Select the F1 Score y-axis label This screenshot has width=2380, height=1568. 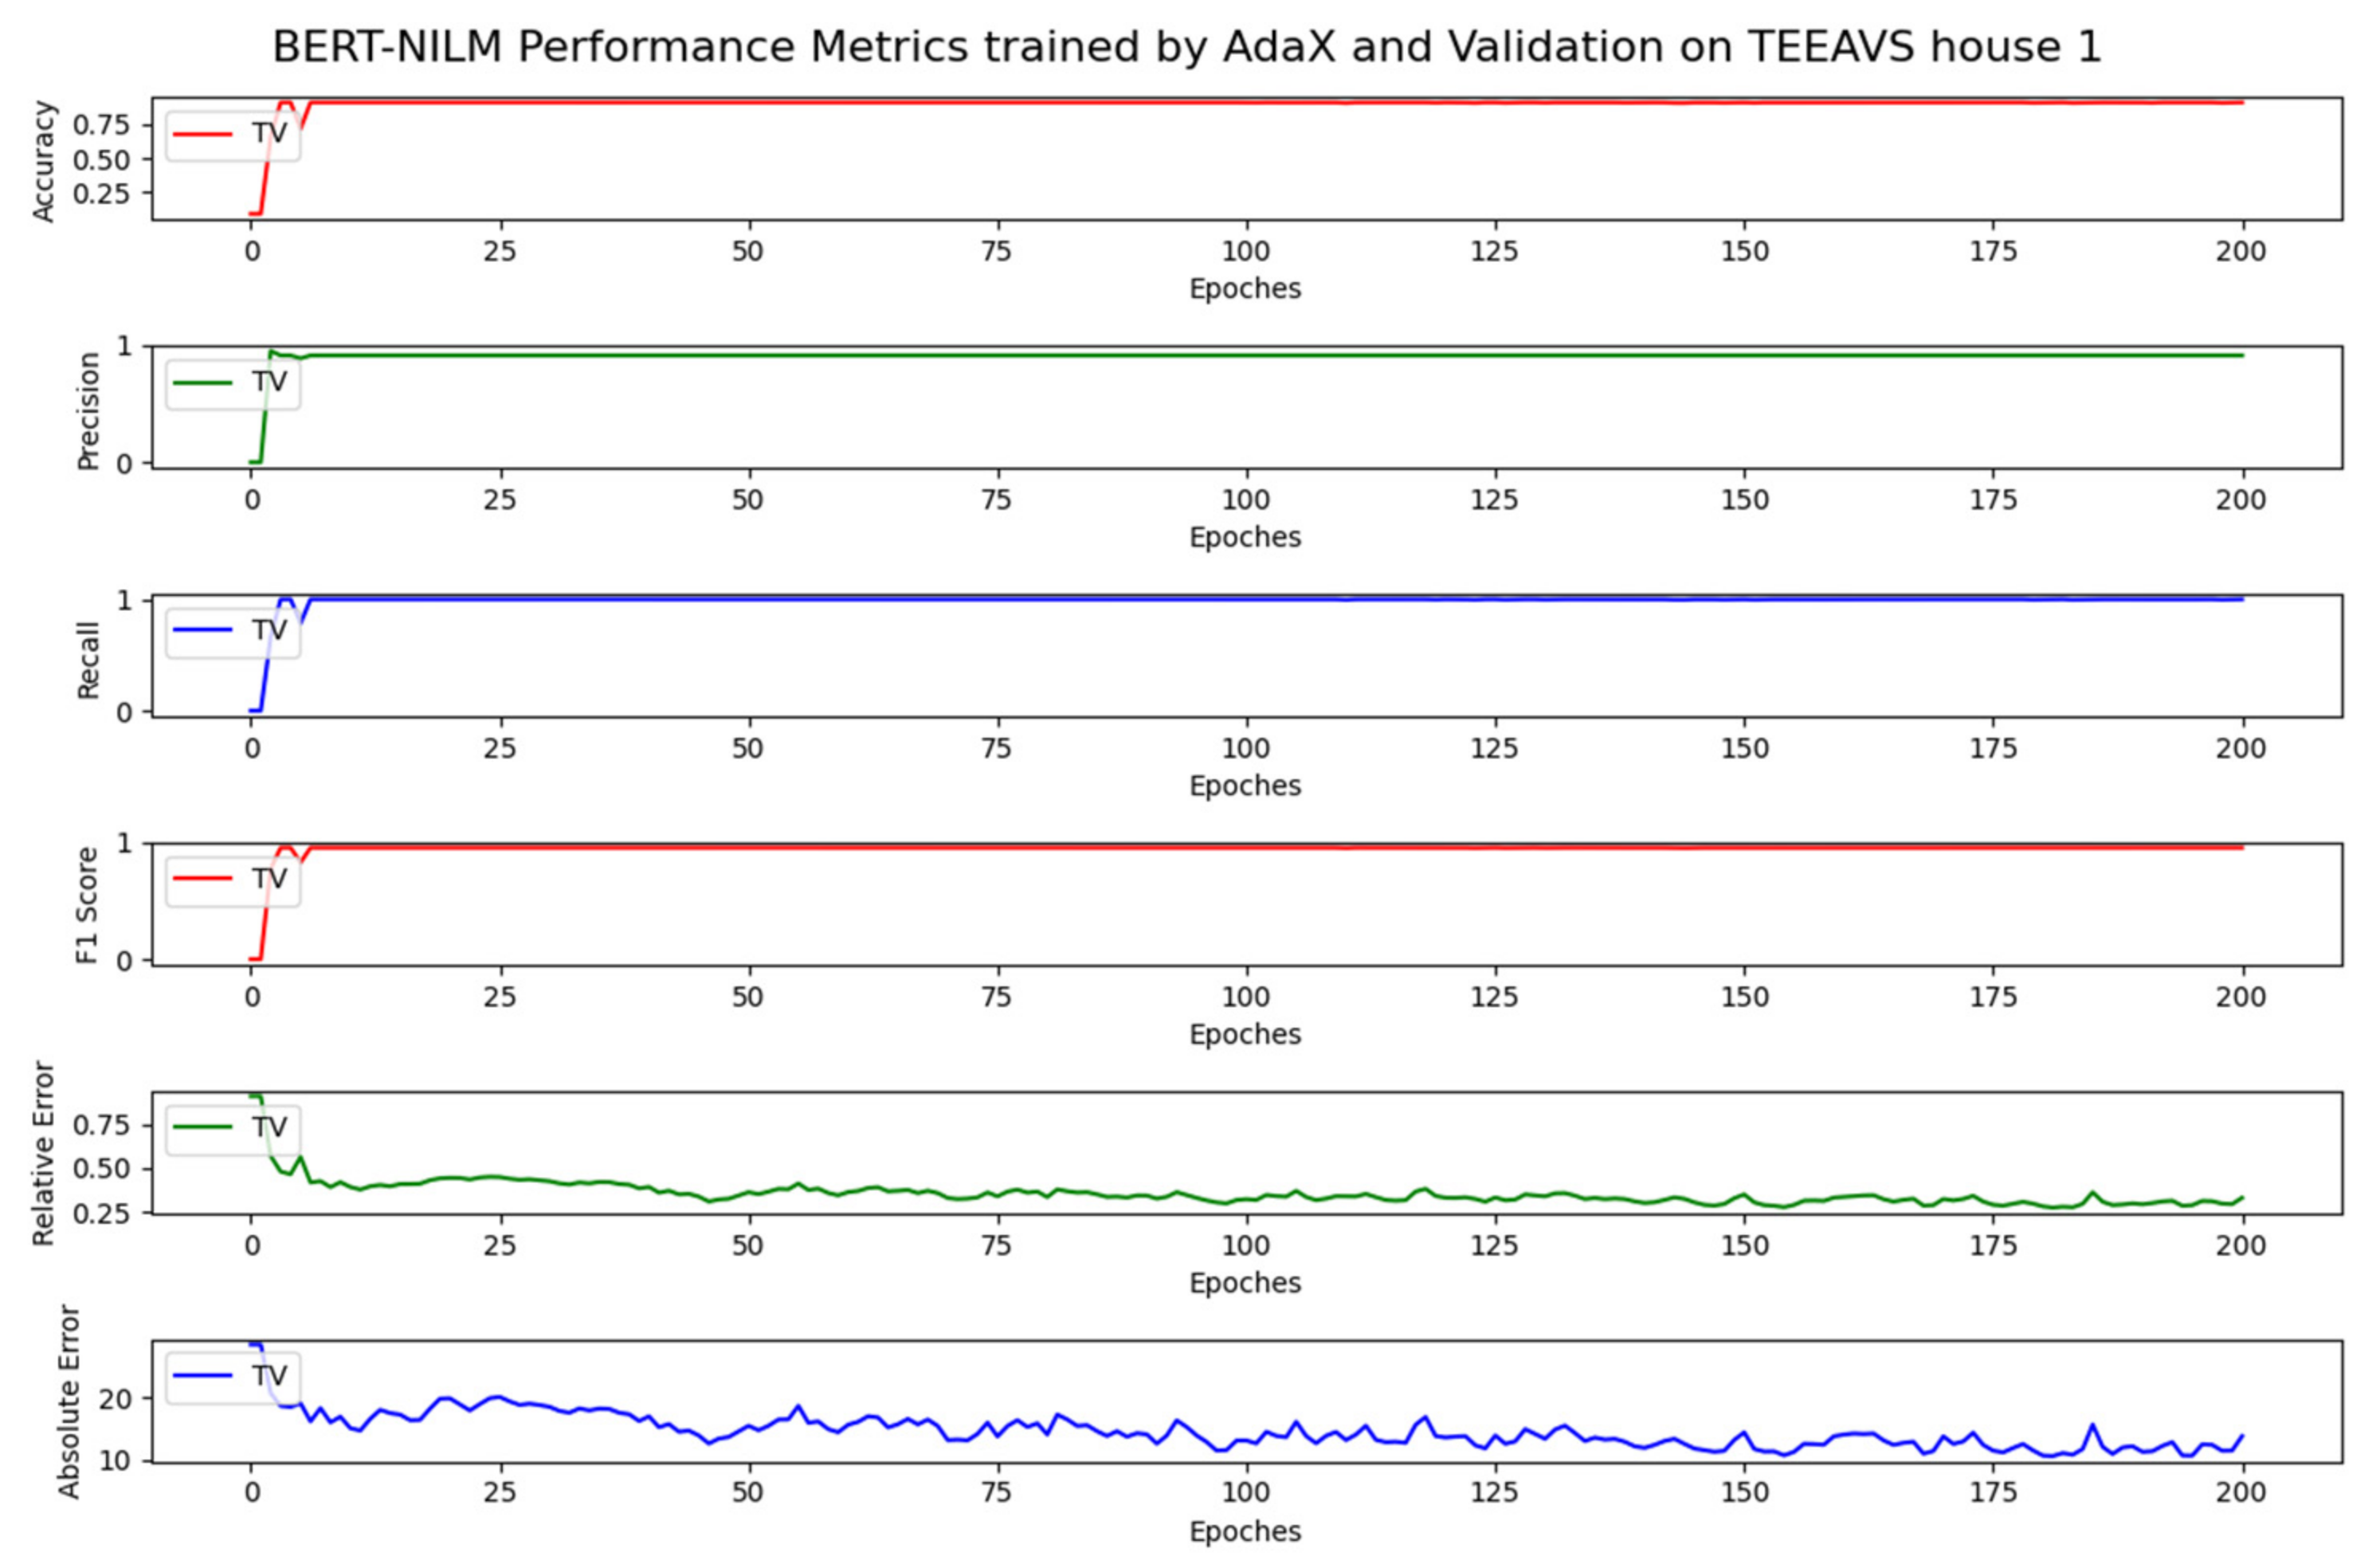pos(89,905)
